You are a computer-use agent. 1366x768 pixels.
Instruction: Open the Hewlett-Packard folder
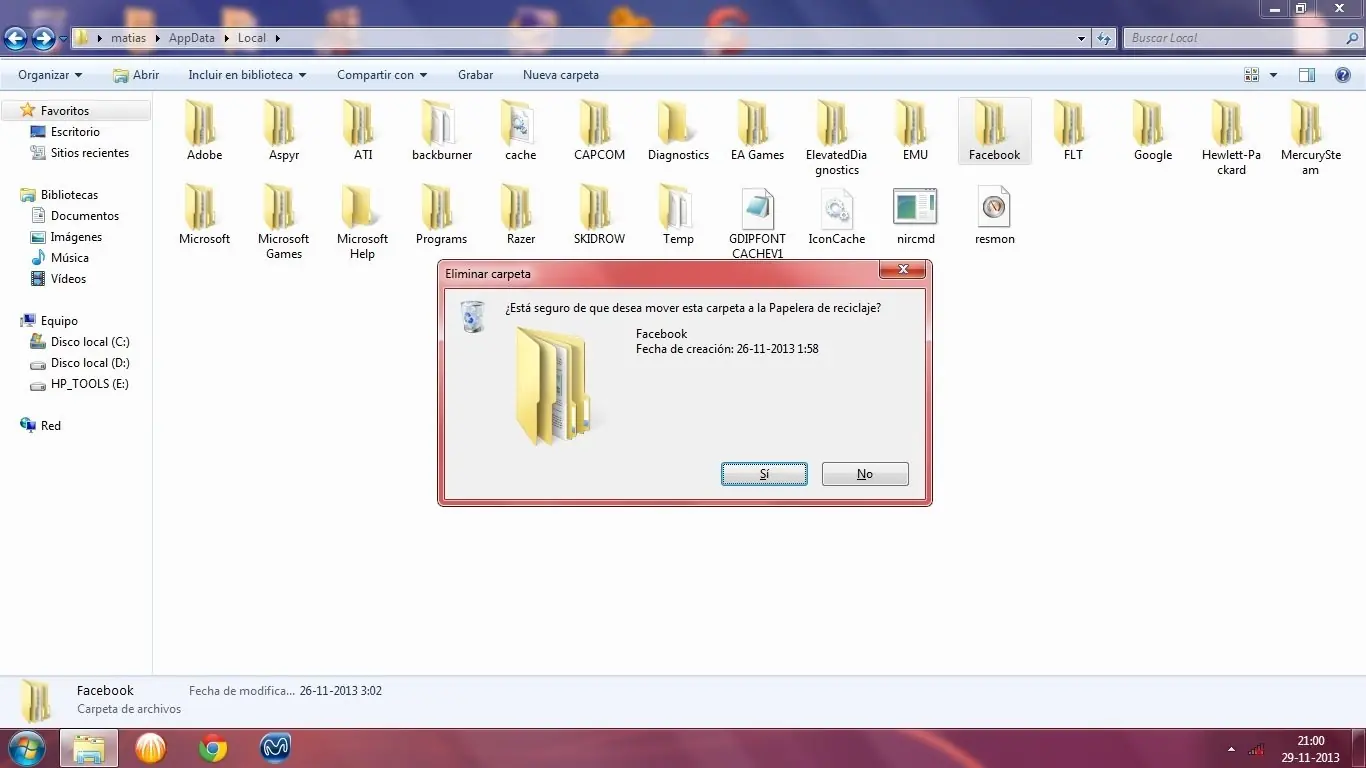pos(1231,138)
